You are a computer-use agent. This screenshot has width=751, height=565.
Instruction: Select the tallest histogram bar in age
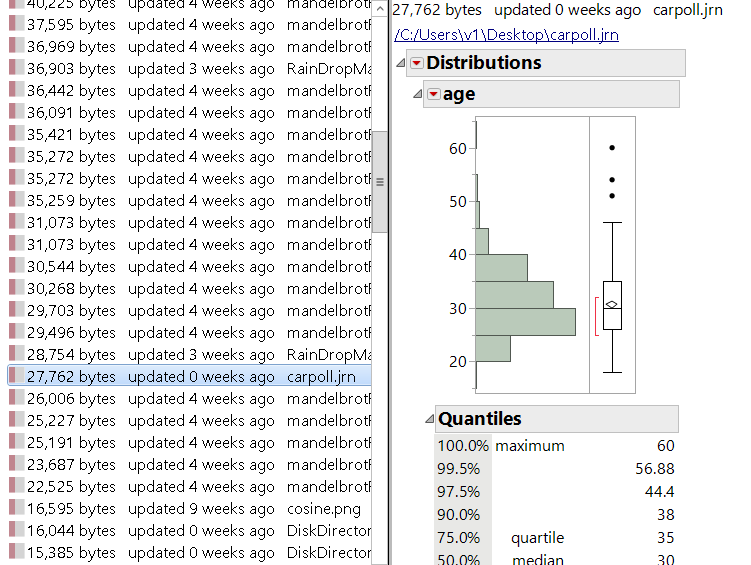525,321
